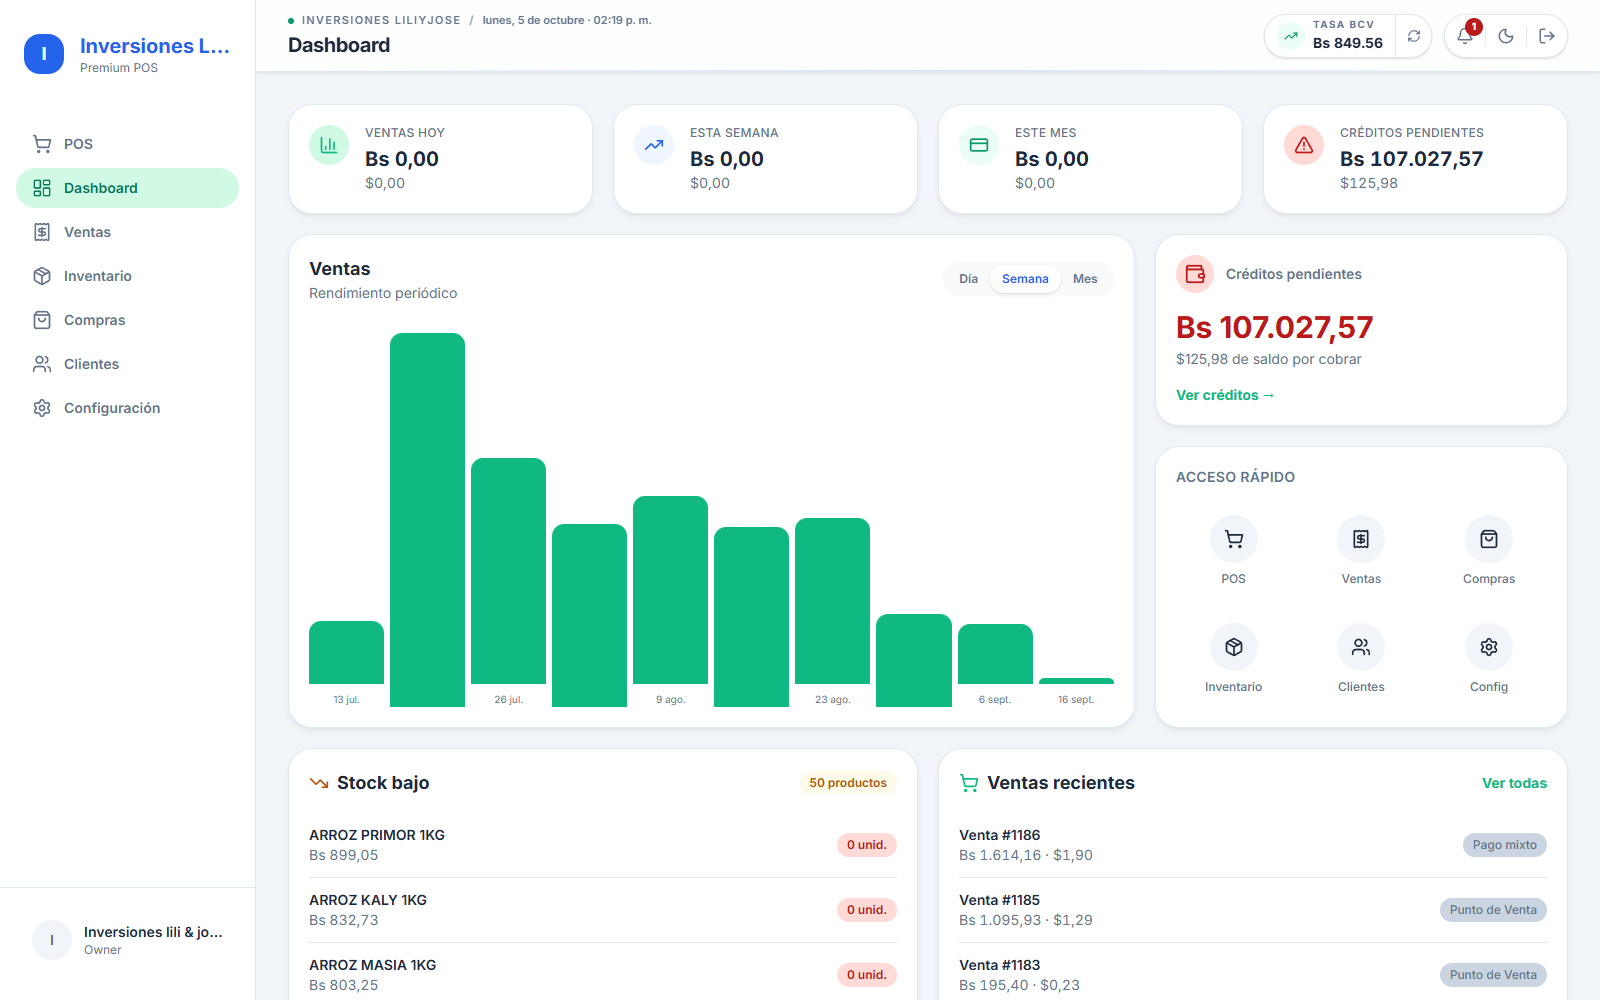This screenshot has width=1600, height=1000.
Task: Open POS quick access shortcut
Action: coord(1233,550)
